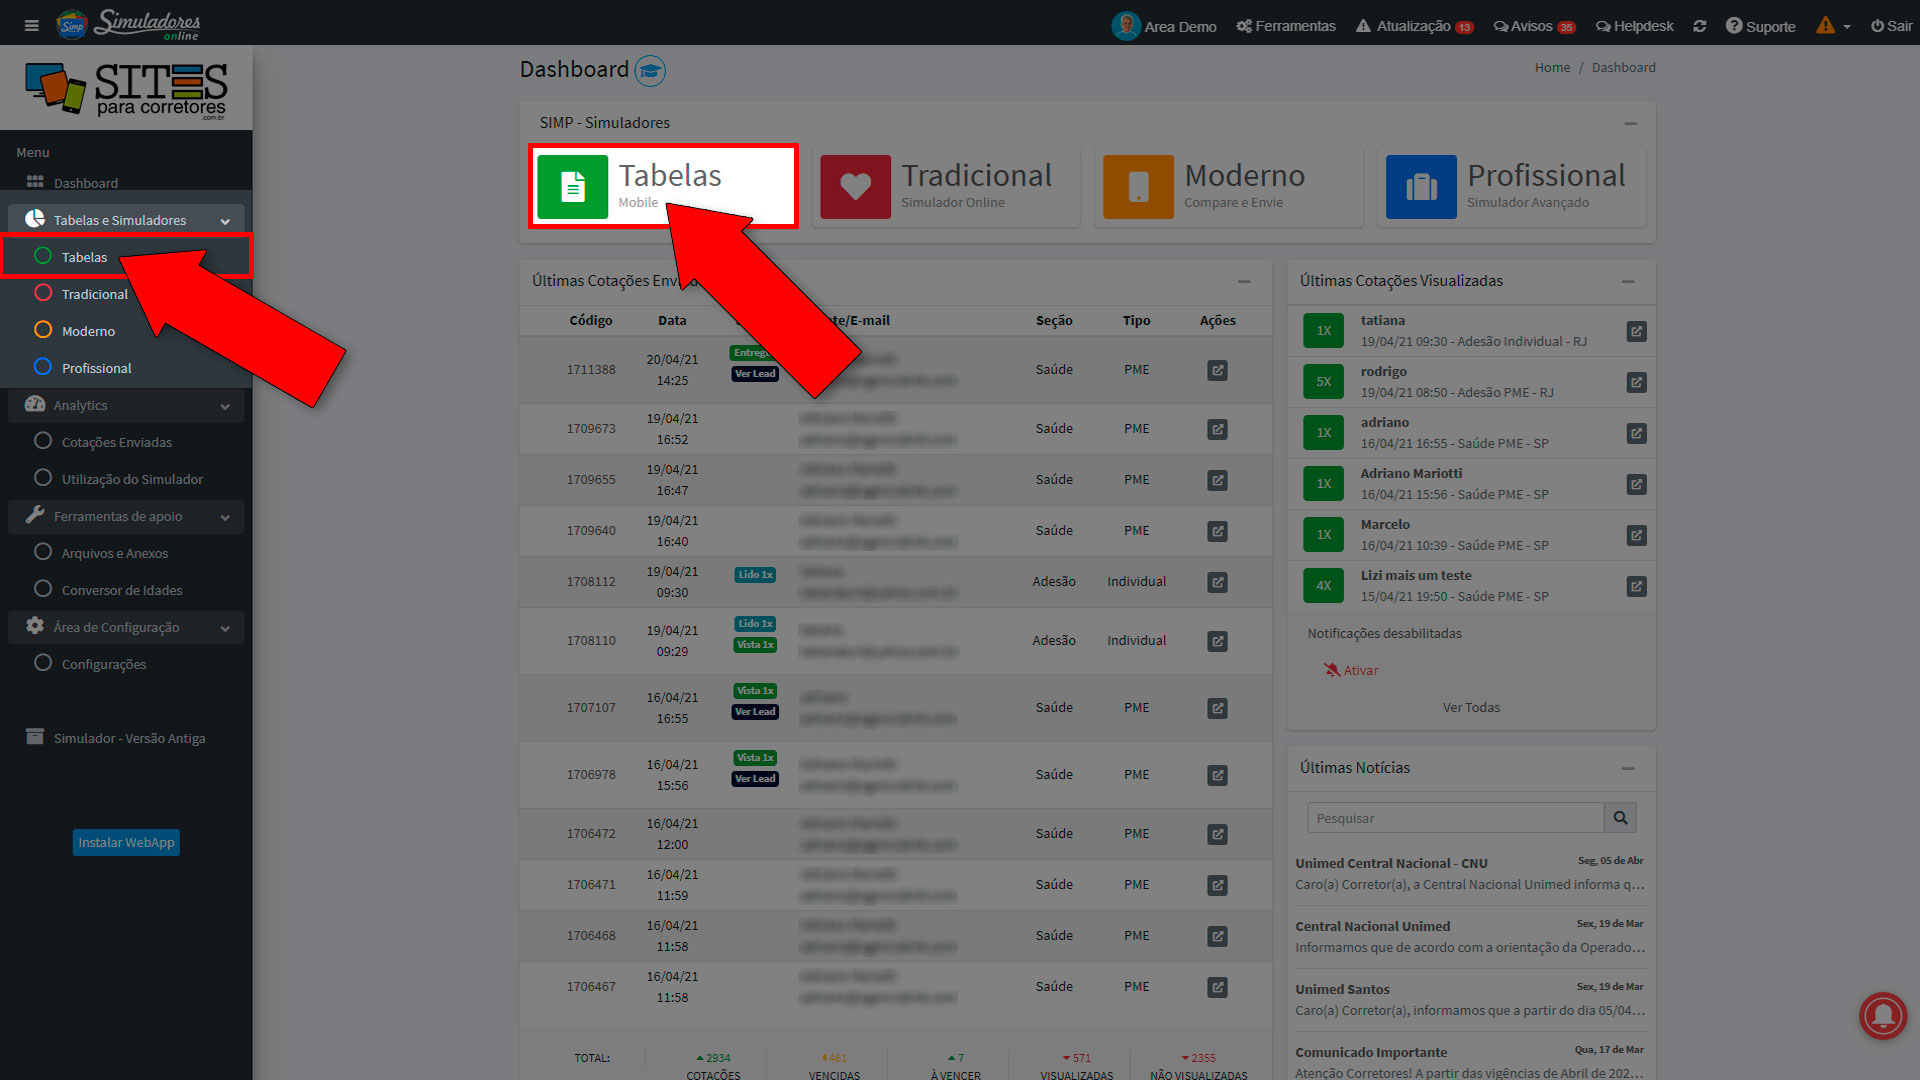This screenshot has height=1080, width=1920.
Task: Select the Tradicional option in the sidebar
Action: tap(94, 293)
